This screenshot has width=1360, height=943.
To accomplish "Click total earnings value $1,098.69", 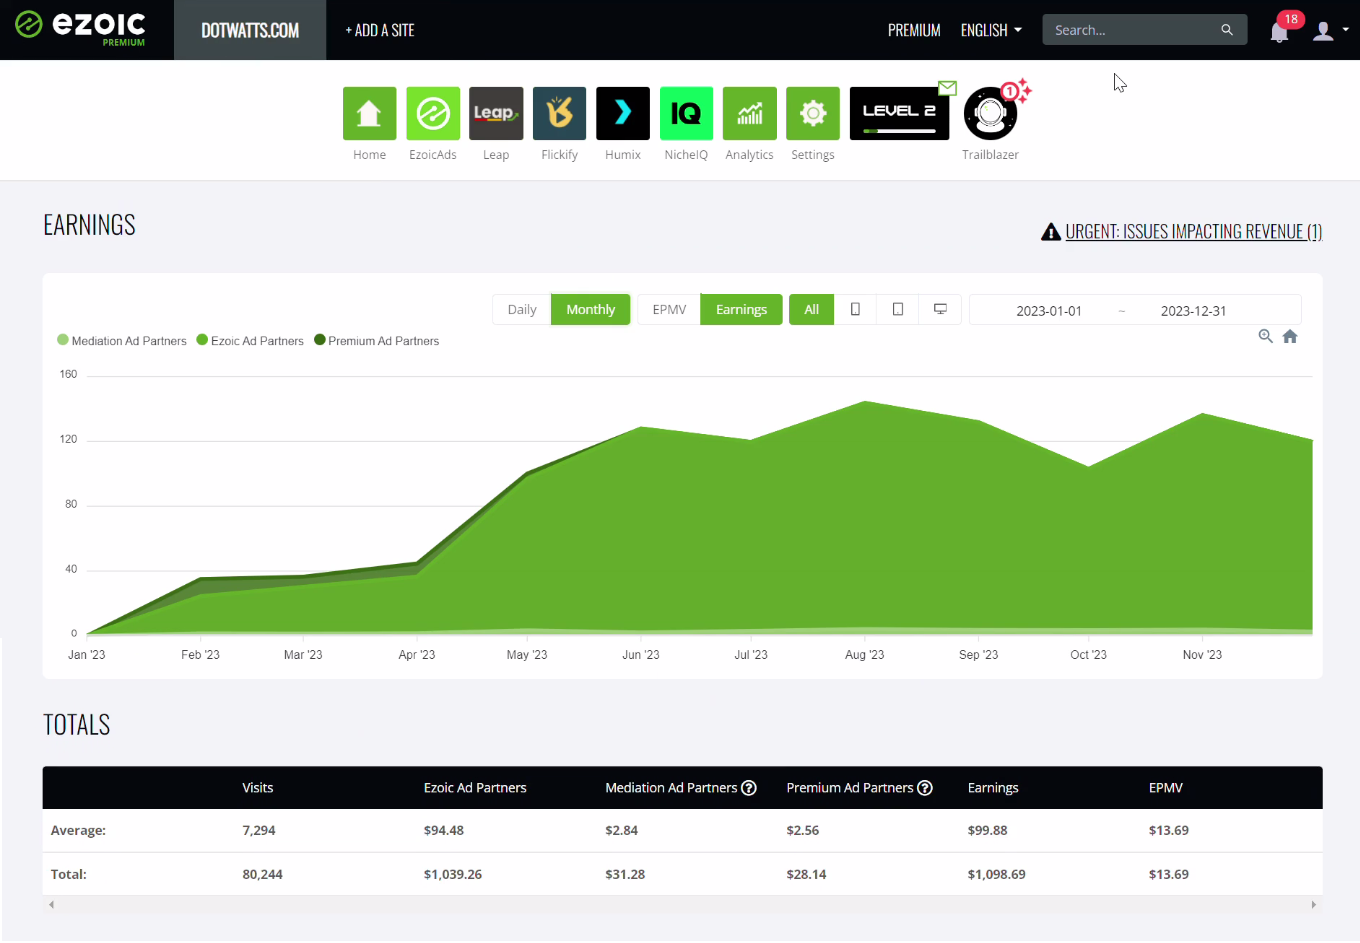I will click(997, 874).
